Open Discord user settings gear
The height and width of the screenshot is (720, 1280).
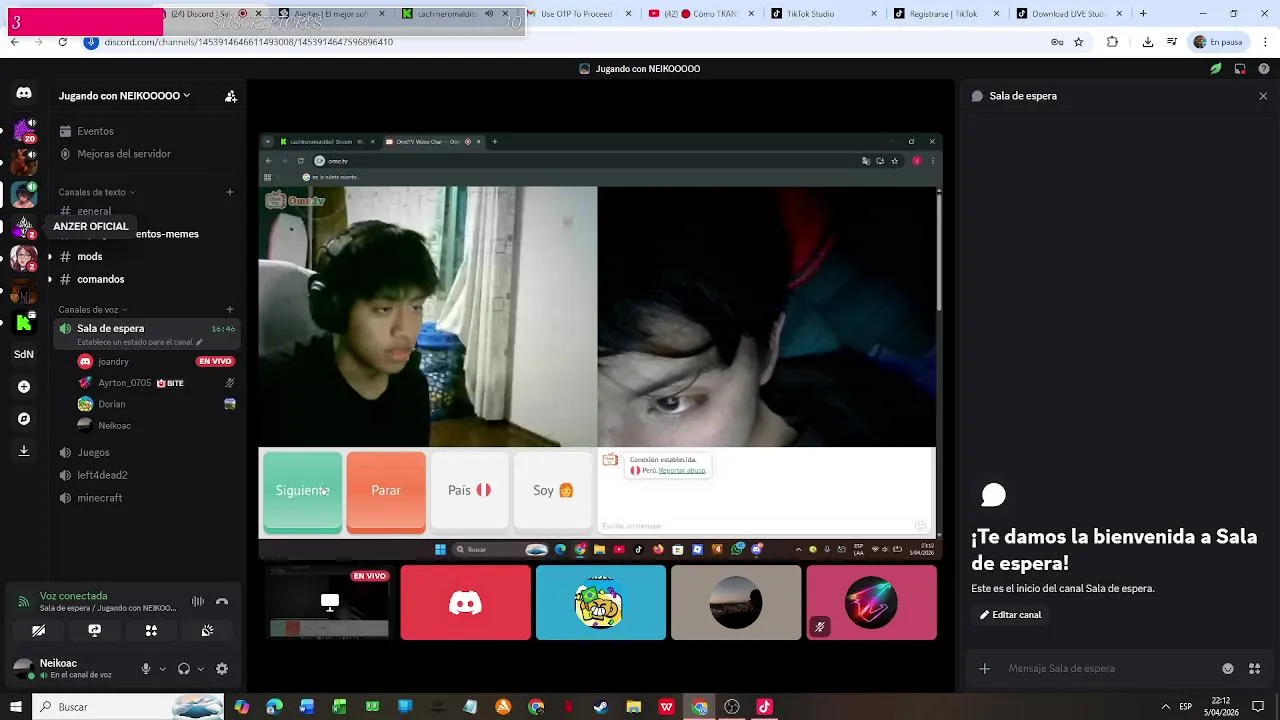222,669
